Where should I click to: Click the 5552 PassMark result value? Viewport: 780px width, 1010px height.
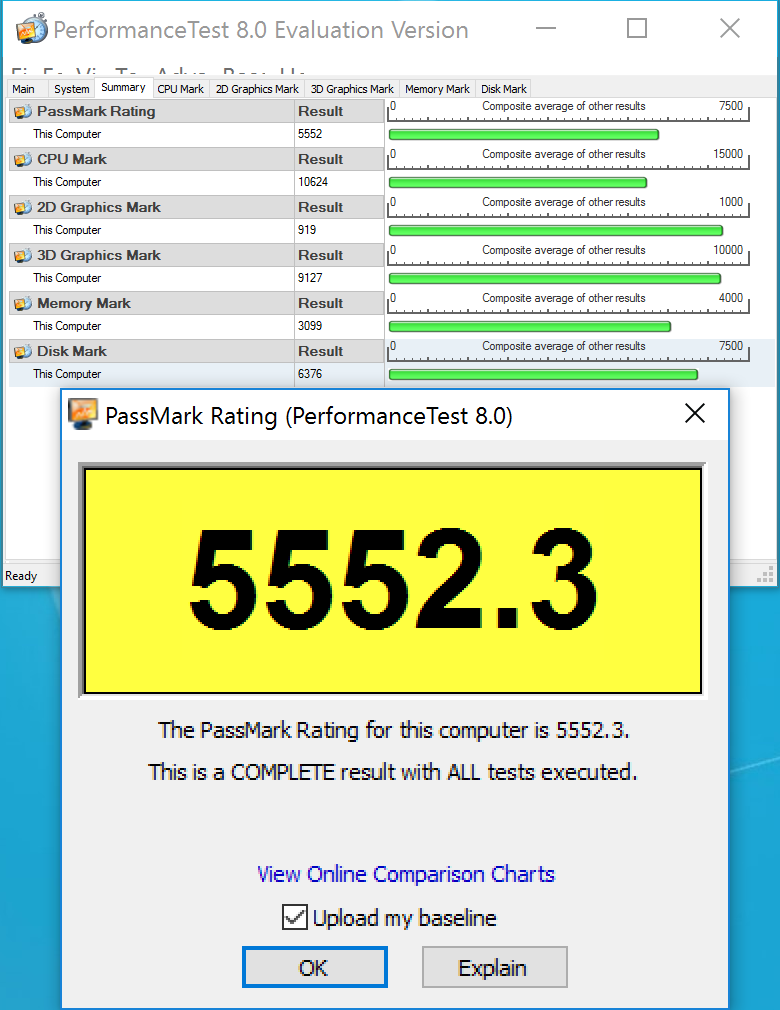click(310, 134)
